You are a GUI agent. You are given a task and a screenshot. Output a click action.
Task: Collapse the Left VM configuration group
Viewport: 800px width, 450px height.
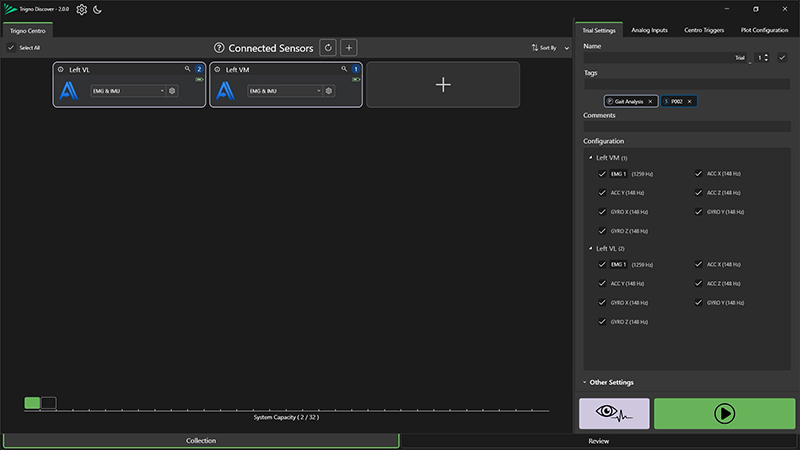click(x=591, y=158)
